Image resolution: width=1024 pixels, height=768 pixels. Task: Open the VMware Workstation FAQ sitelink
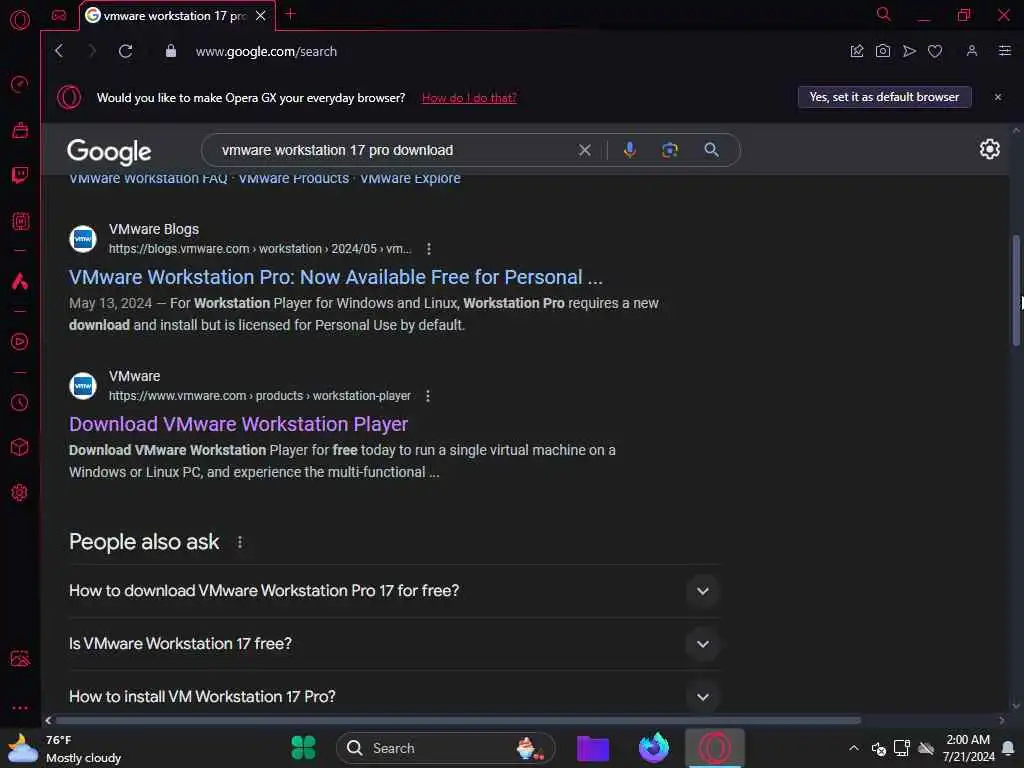point(148,178)
